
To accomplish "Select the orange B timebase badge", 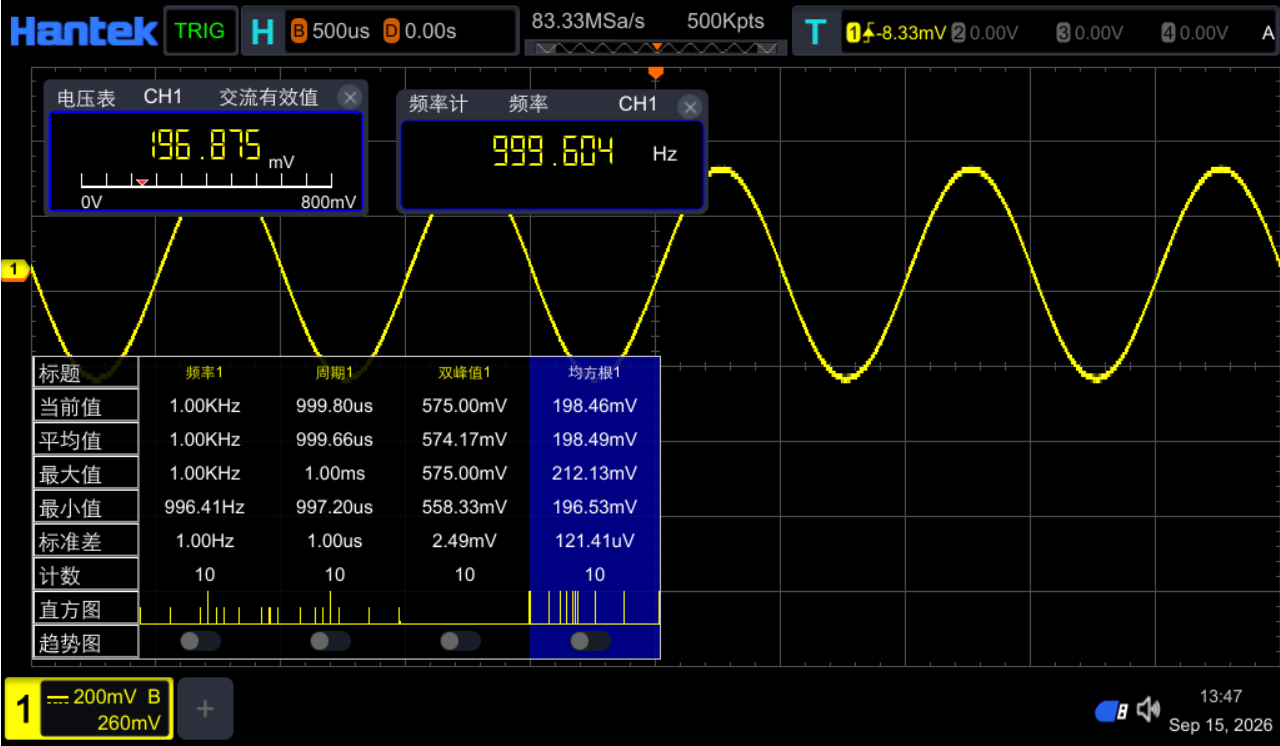I will coord(298,32).
